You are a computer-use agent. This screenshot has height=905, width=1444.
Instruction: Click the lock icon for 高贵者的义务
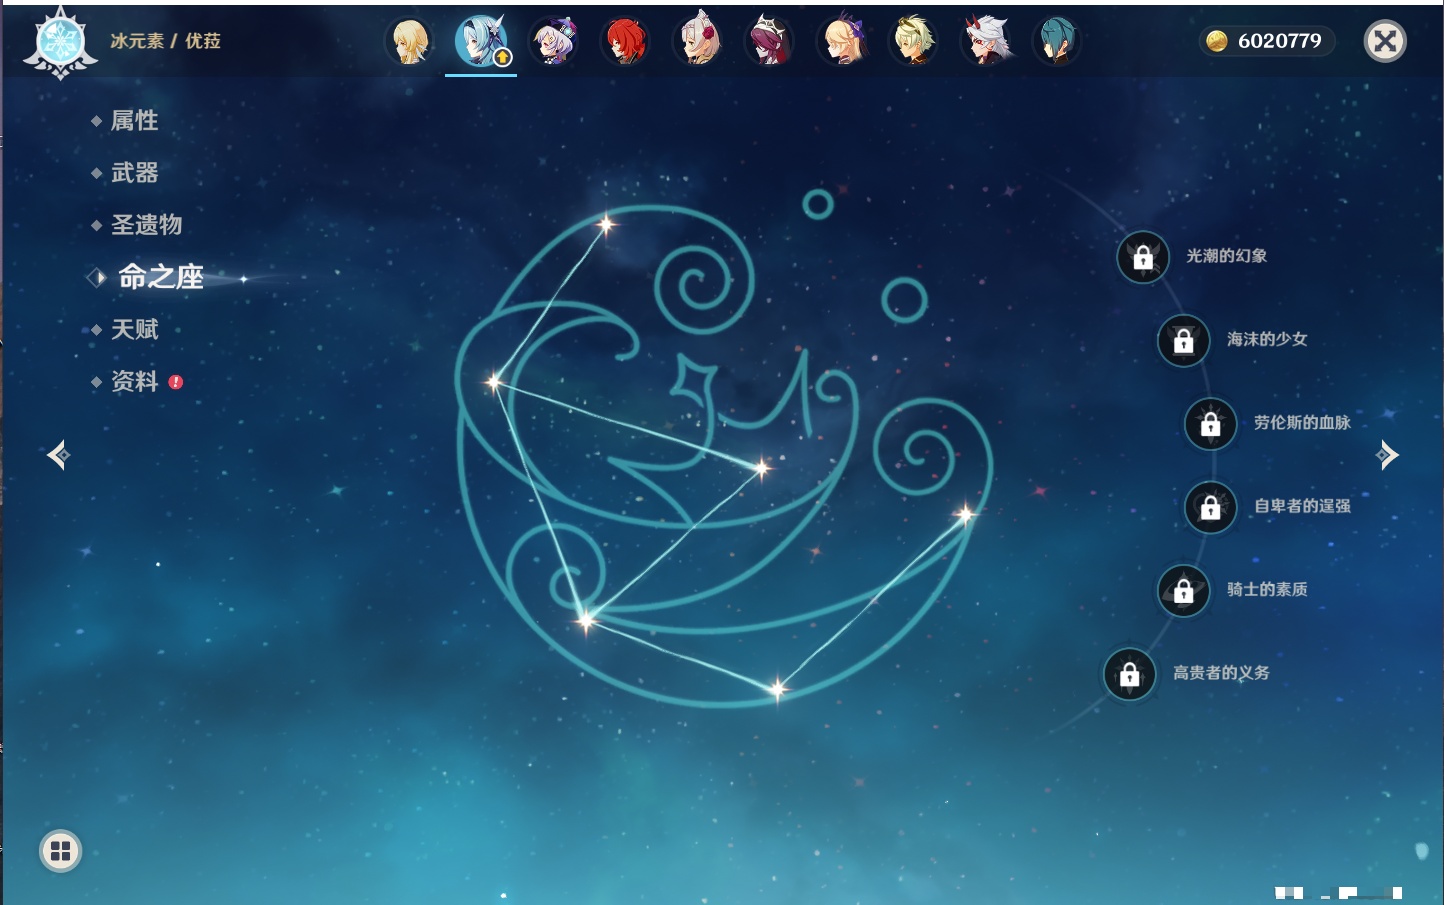(x=1130, y=674)
